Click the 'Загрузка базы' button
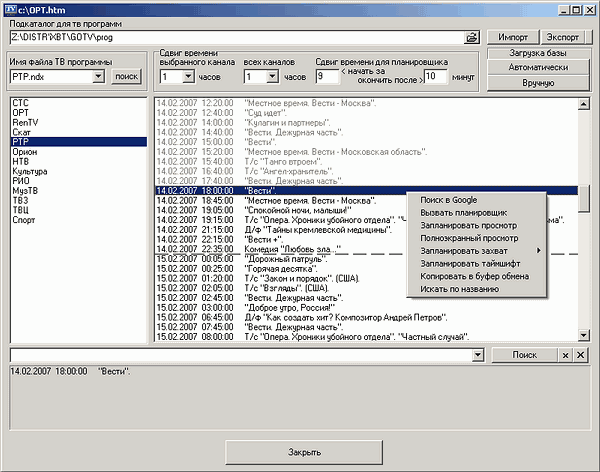 538,54
